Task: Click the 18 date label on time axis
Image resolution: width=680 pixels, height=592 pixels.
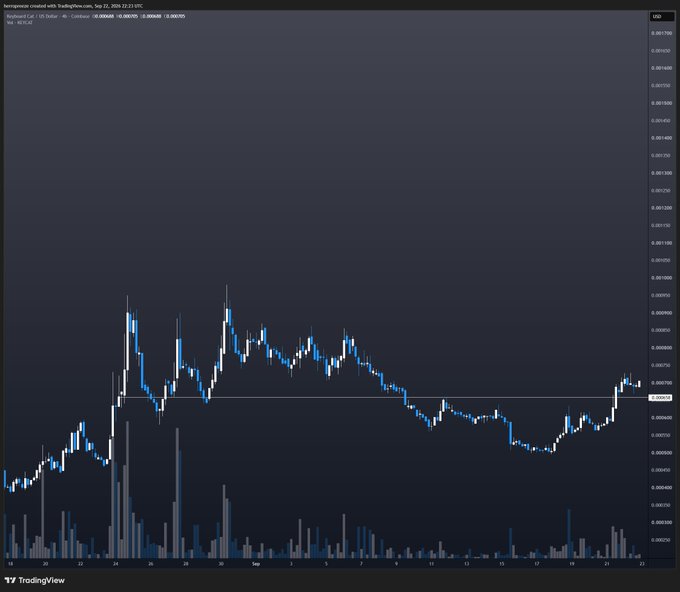Action: point(10,564)
